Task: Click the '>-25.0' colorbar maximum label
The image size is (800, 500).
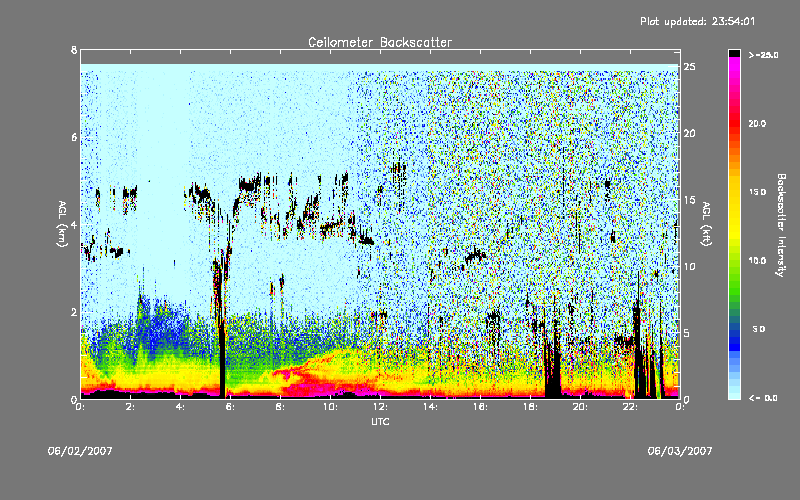Action: 763,55
